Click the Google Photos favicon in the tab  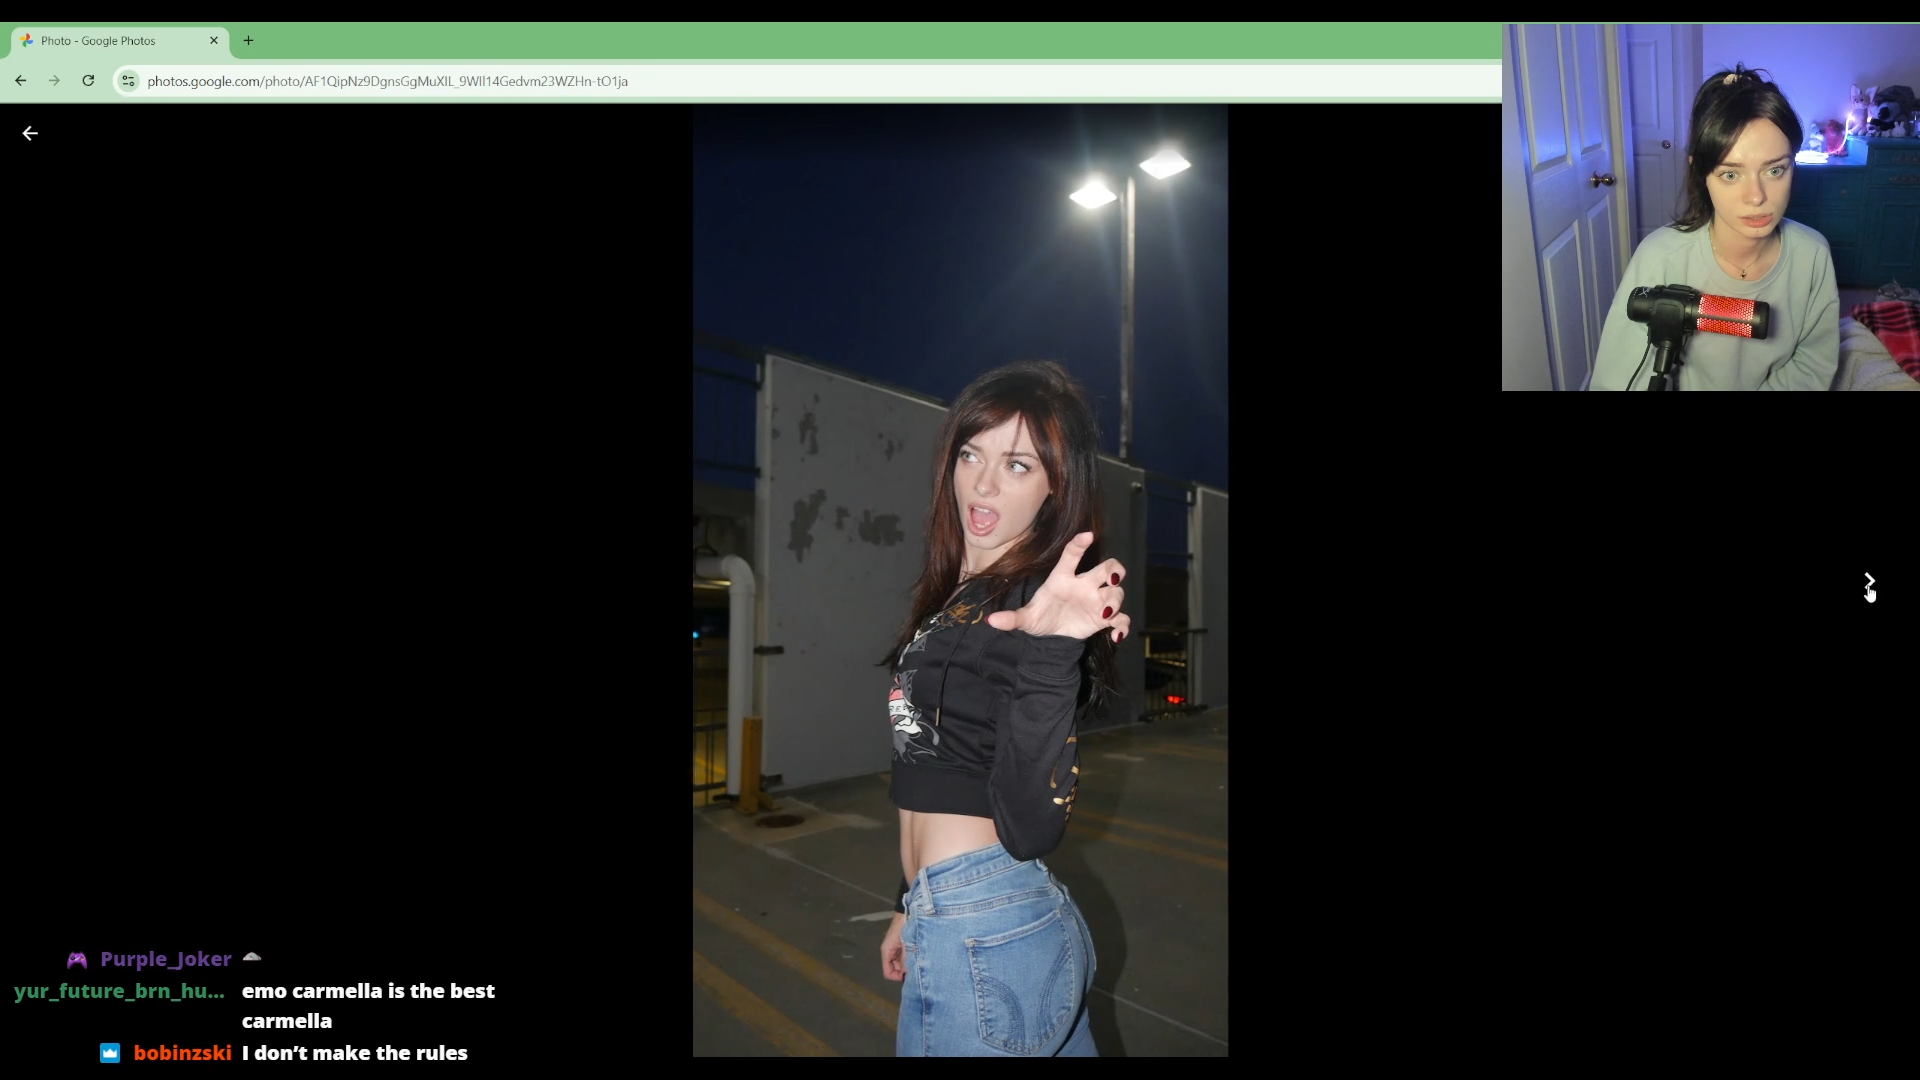tap(27, 41)
